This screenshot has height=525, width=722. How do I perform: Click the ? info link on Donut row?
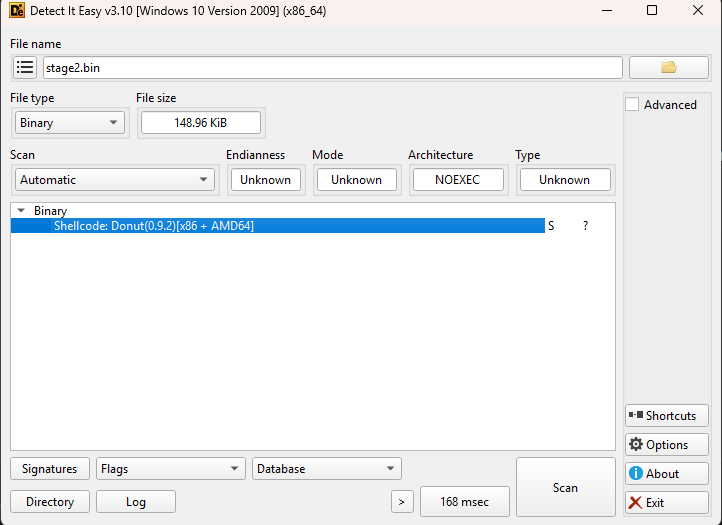tap(585, 226)
